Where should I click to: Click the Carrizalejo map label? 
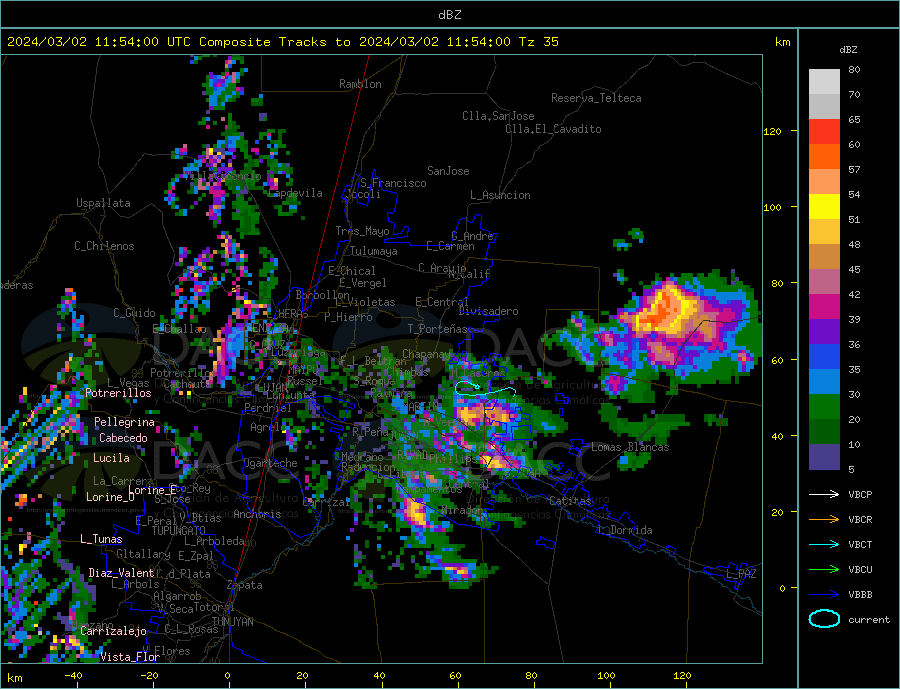114,632
